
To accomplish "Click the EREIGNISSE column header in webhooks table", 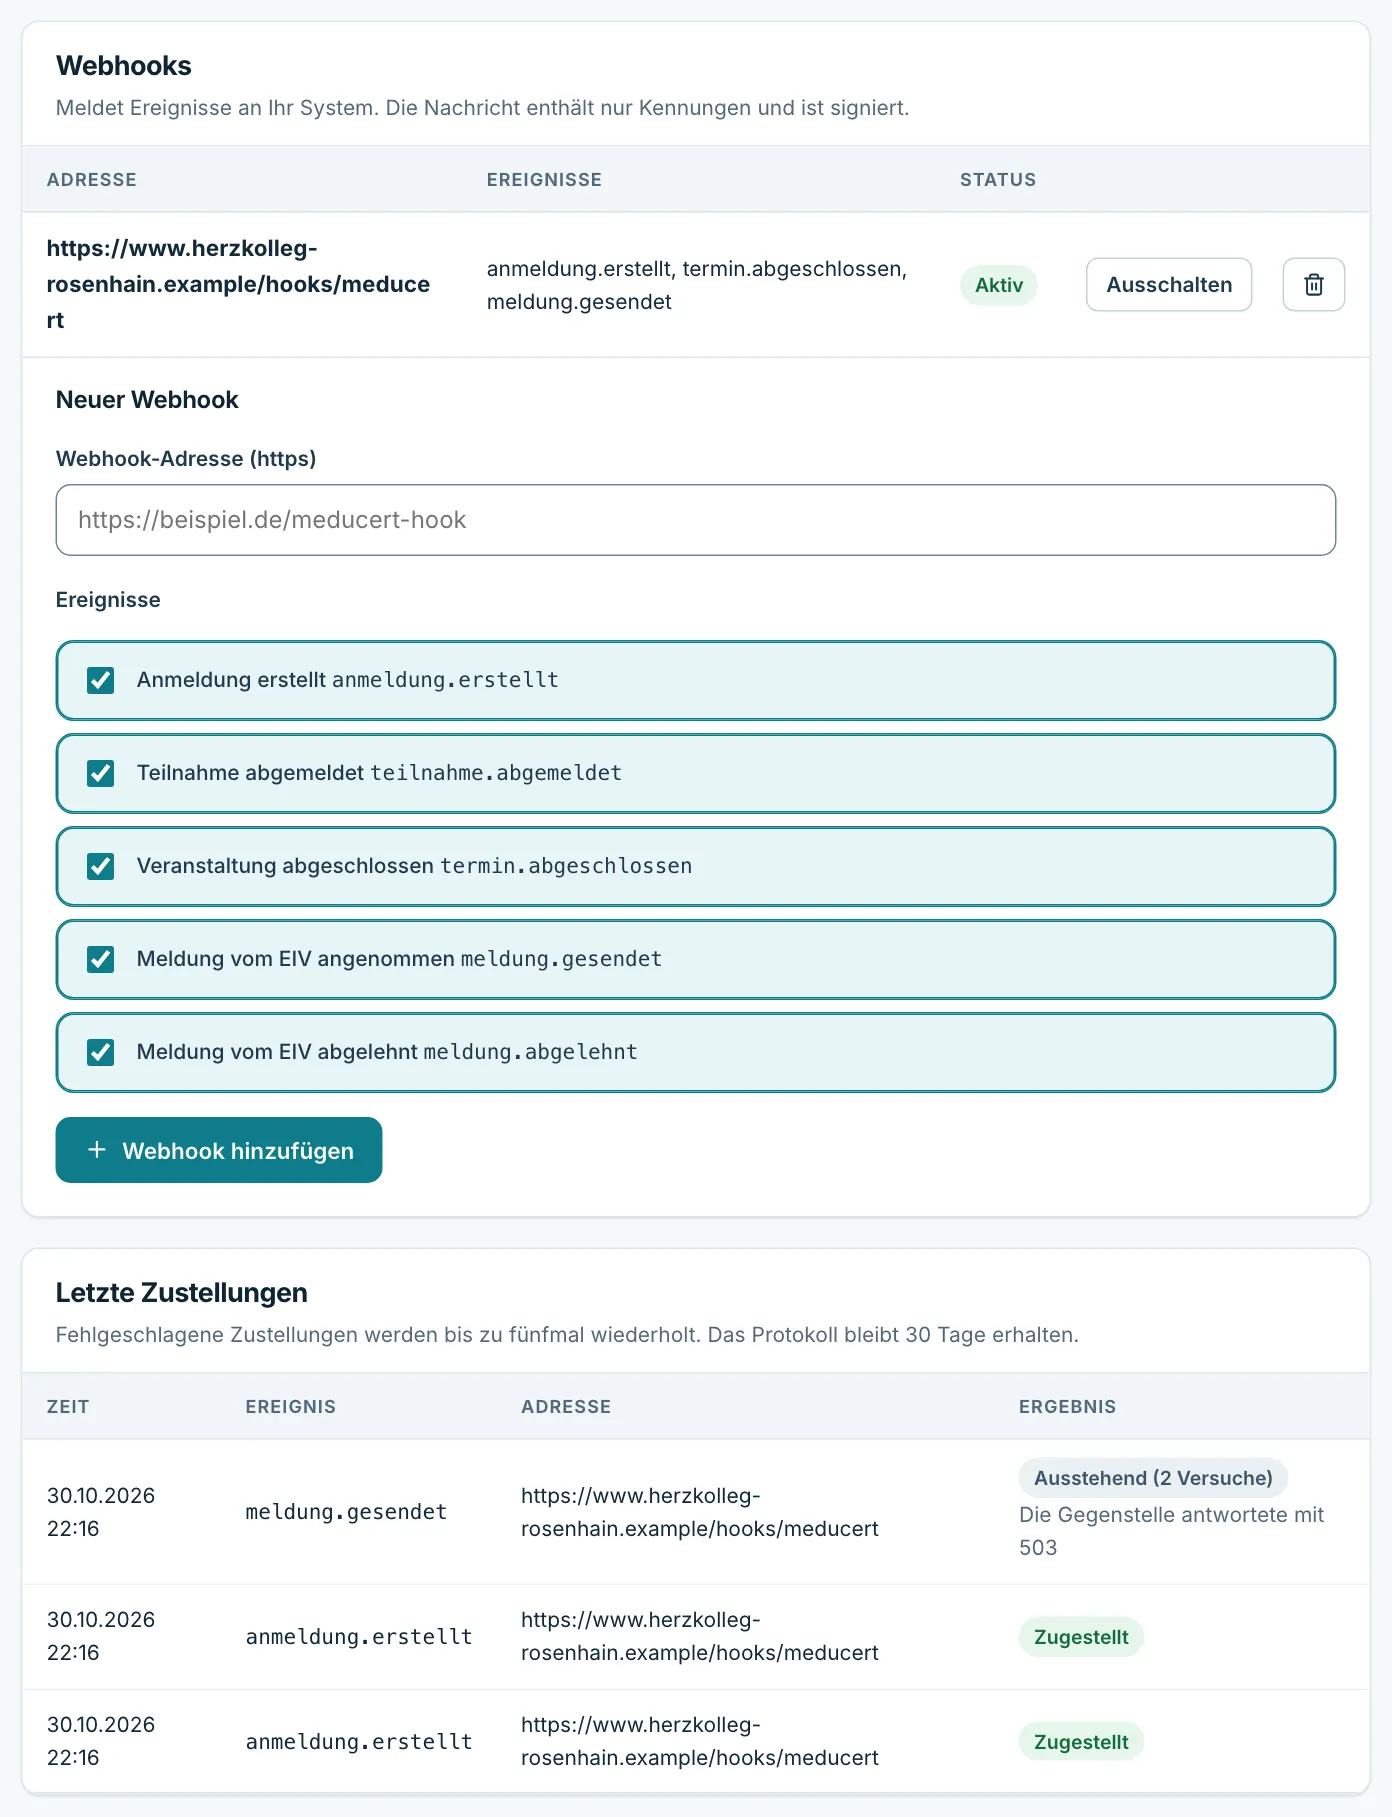I will 544,180.
